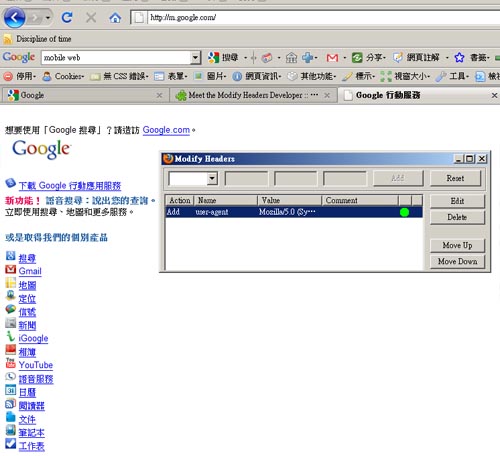The width and height of the screenshot is (500, 456).
Task: Click the Edit button in Modify Headers
Action: point(457,201)
